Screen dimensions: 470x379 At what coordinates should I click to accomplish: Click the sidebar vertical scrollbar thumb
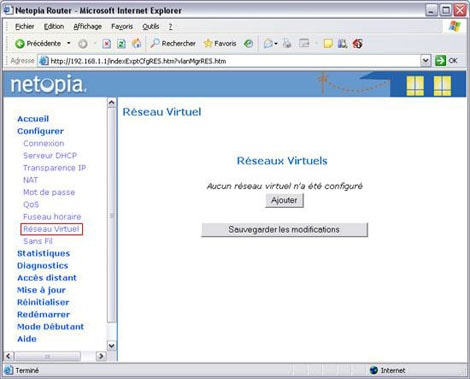112,215
